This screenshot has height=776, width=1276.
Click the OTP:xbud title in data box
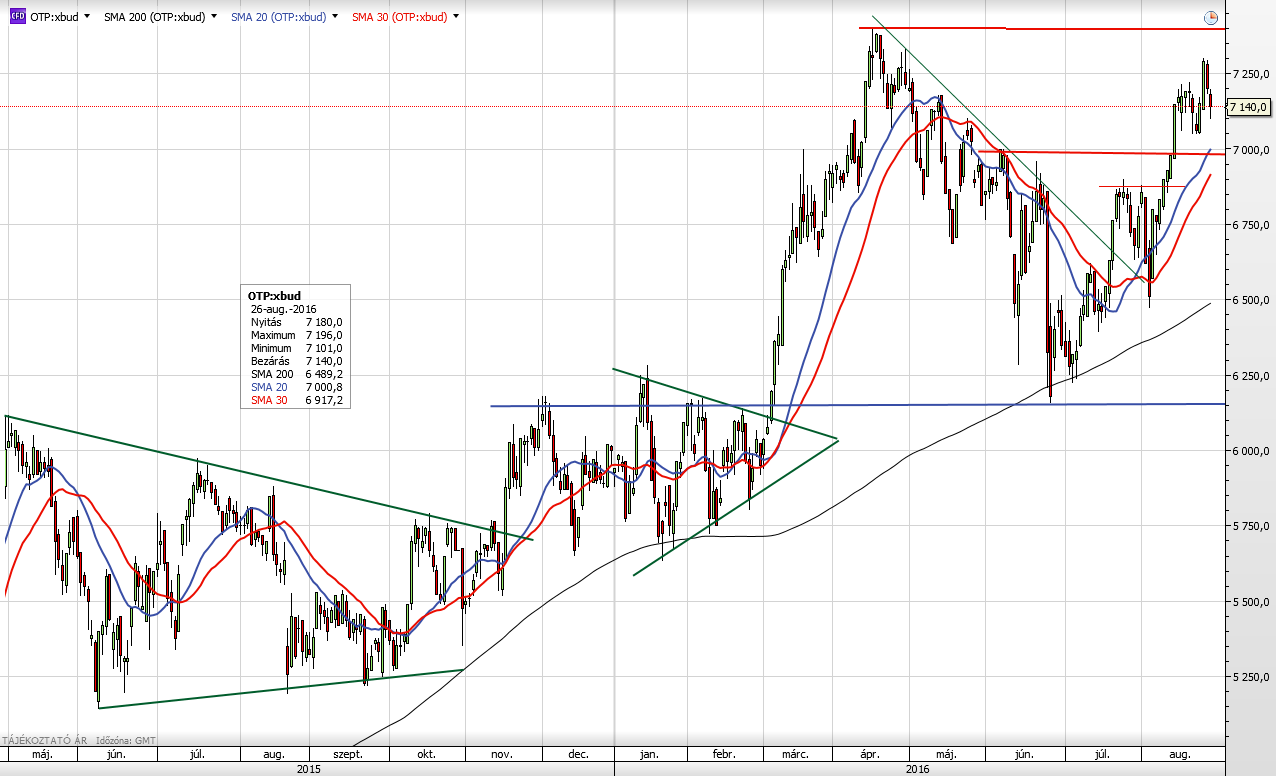pyautogui.click(x=274, y=296)
